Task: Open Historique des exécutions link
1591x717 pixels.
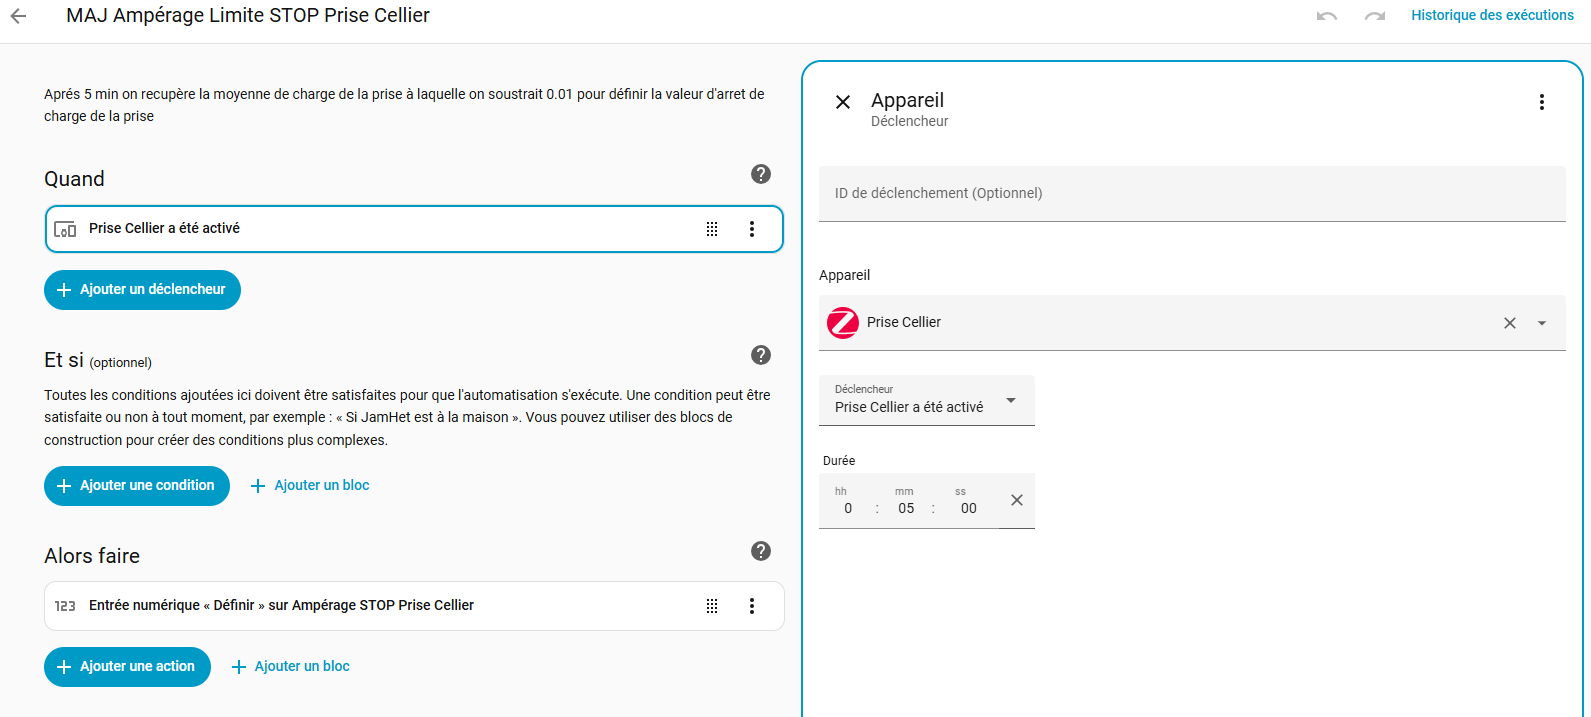Action: (x=1492, y=15)
